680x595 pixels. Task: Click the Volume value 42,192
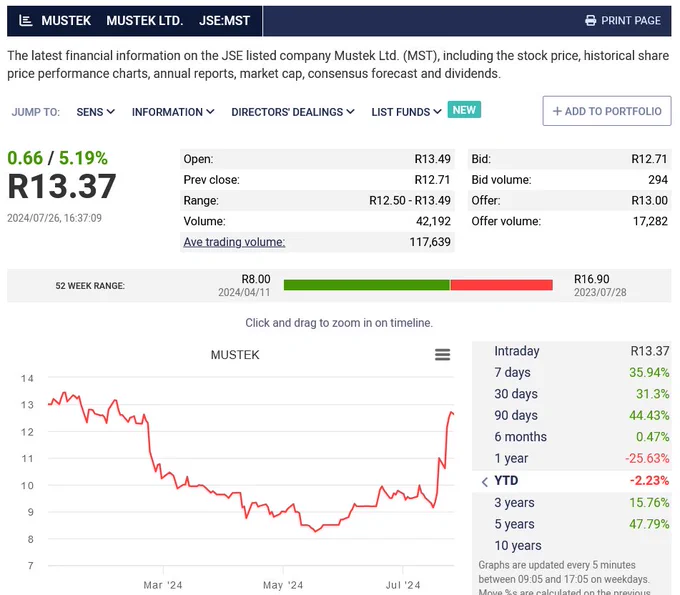click(433, 221)
